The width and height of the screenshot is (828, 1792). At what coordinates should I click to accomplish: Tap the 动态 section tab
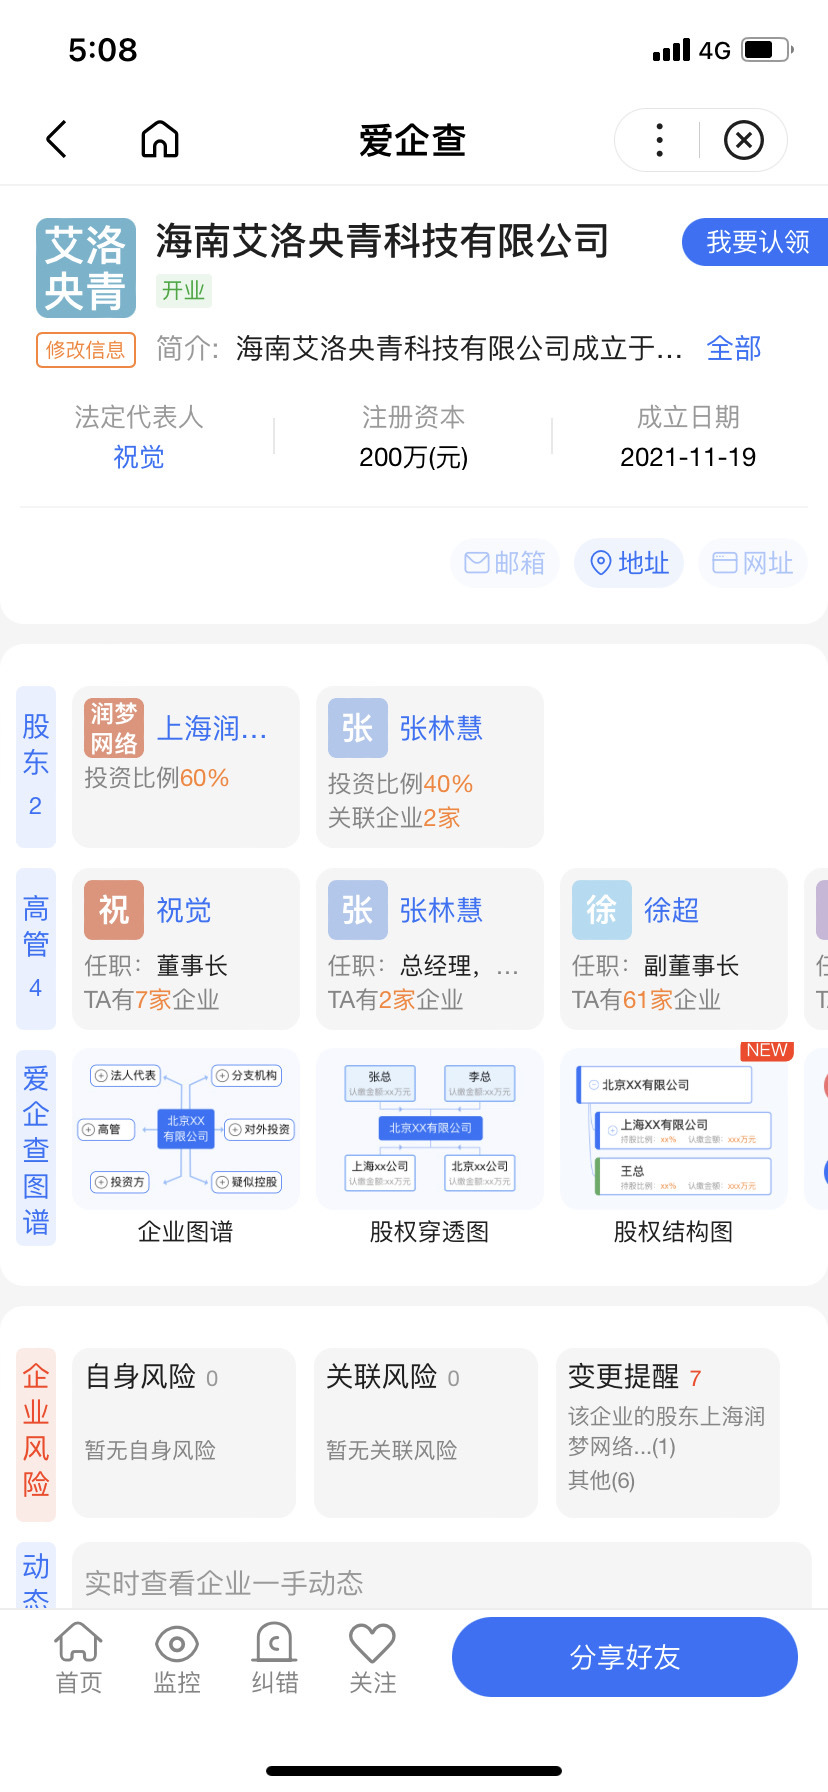click(x=36, y=1576)
